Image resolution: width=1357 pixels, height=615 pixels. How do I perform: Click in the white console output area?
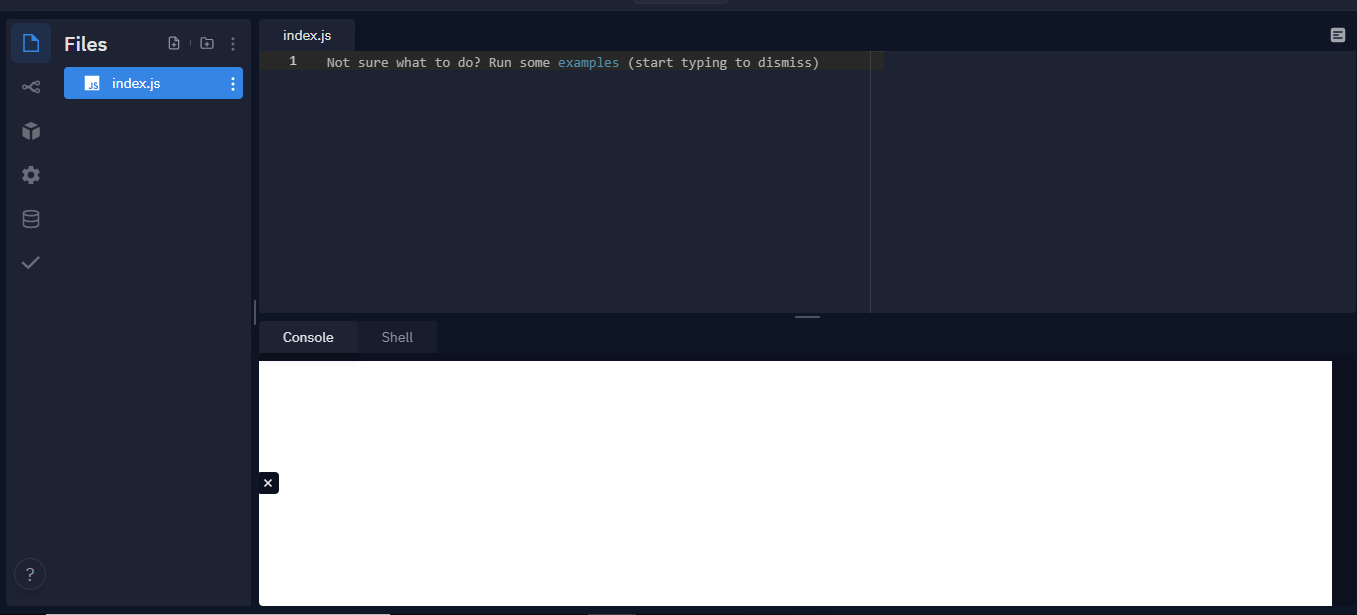coord(795,483)
